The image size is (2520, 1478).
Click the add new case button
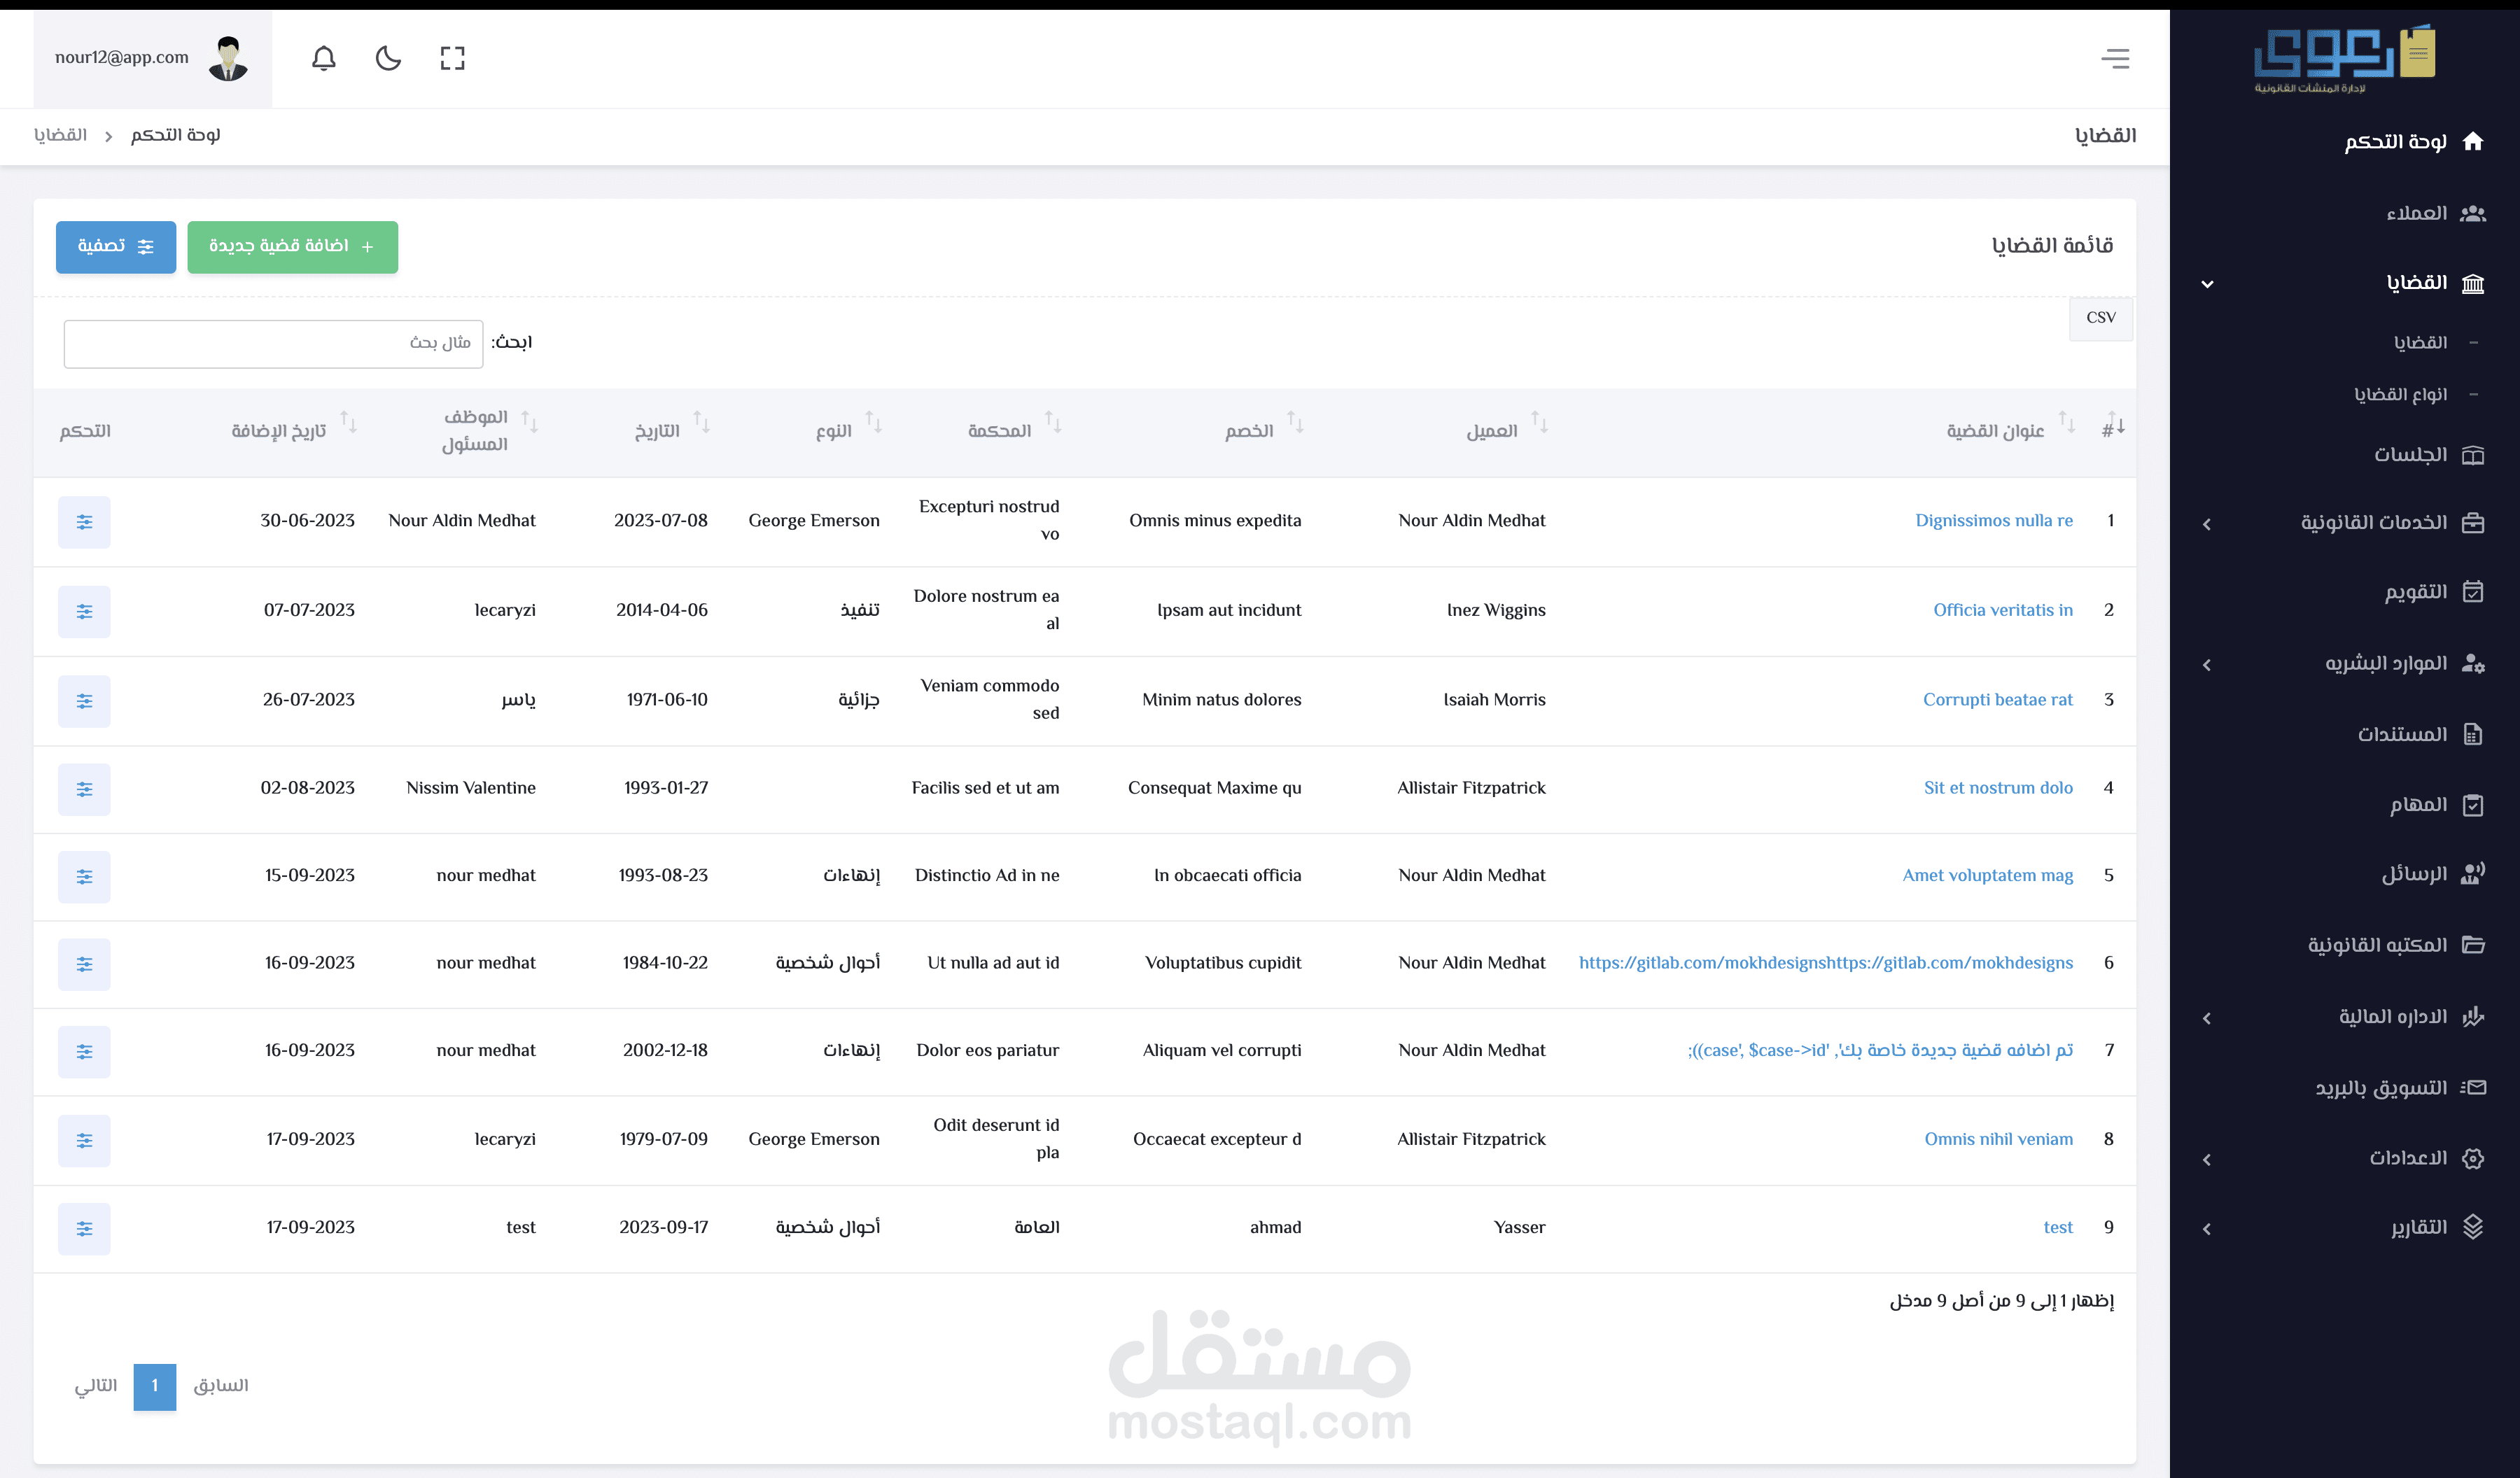tap(292, 247)
